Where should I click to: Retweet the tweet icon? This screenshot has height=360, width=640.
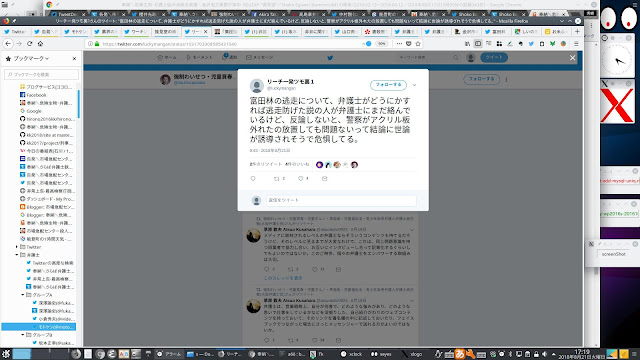(x=277, y=179)
